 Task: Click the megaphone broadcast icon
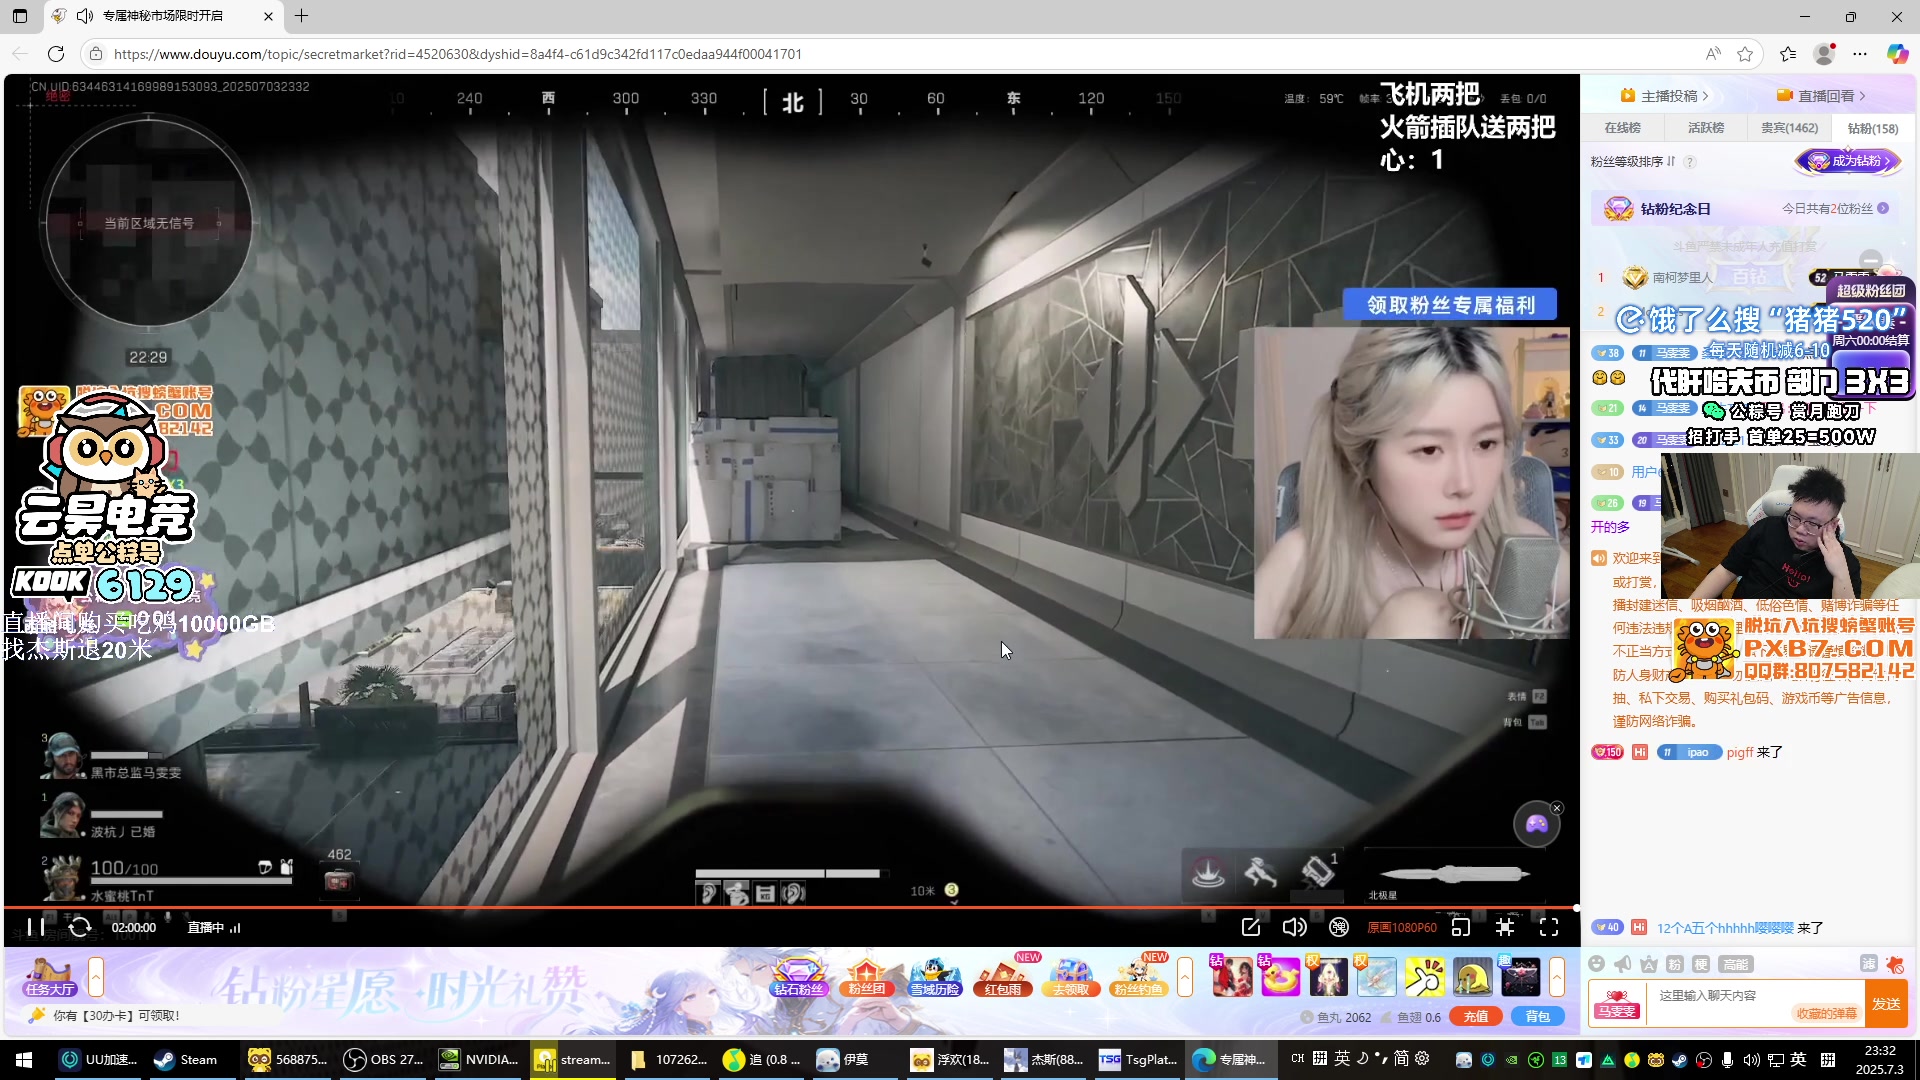1623,964
